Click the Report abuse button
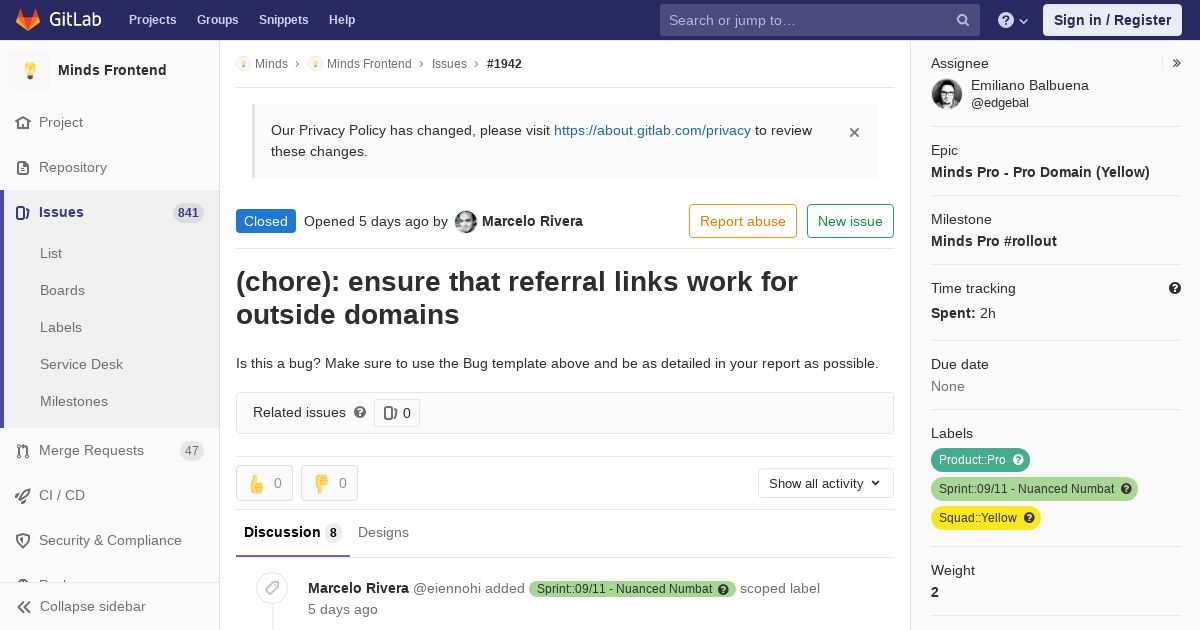The height and width of the screenshot is (630, 1200). coord(743,221)
